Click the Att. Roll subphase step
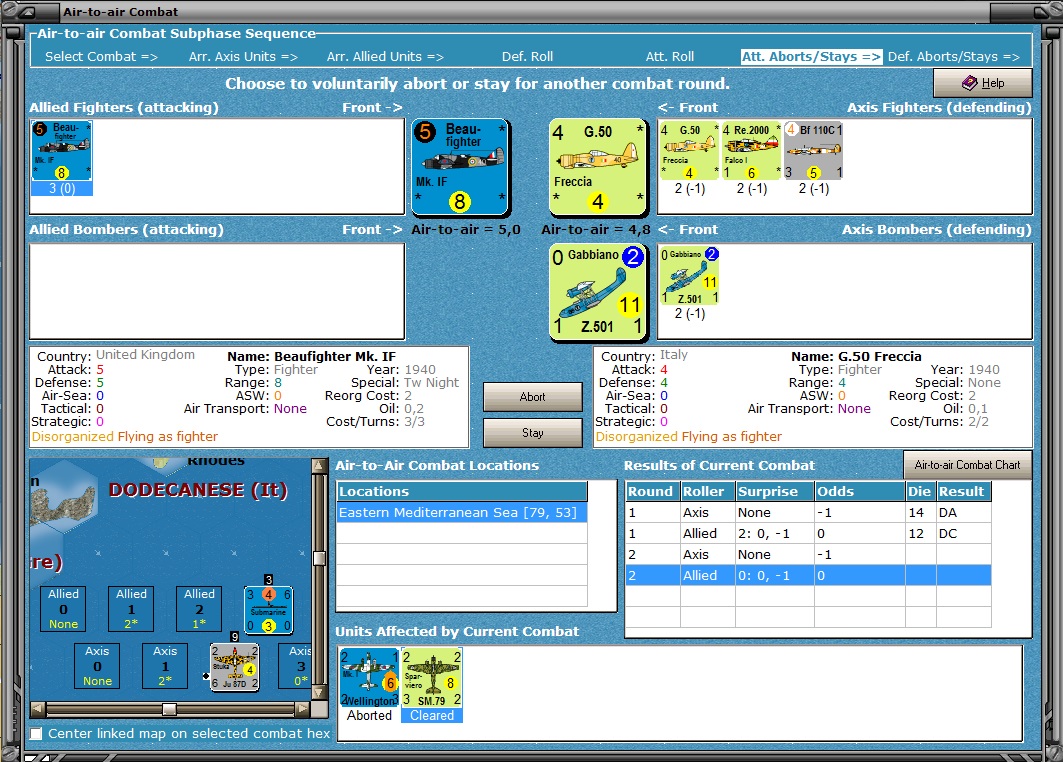Screen dimensions: 1063x762 point(670,57)
